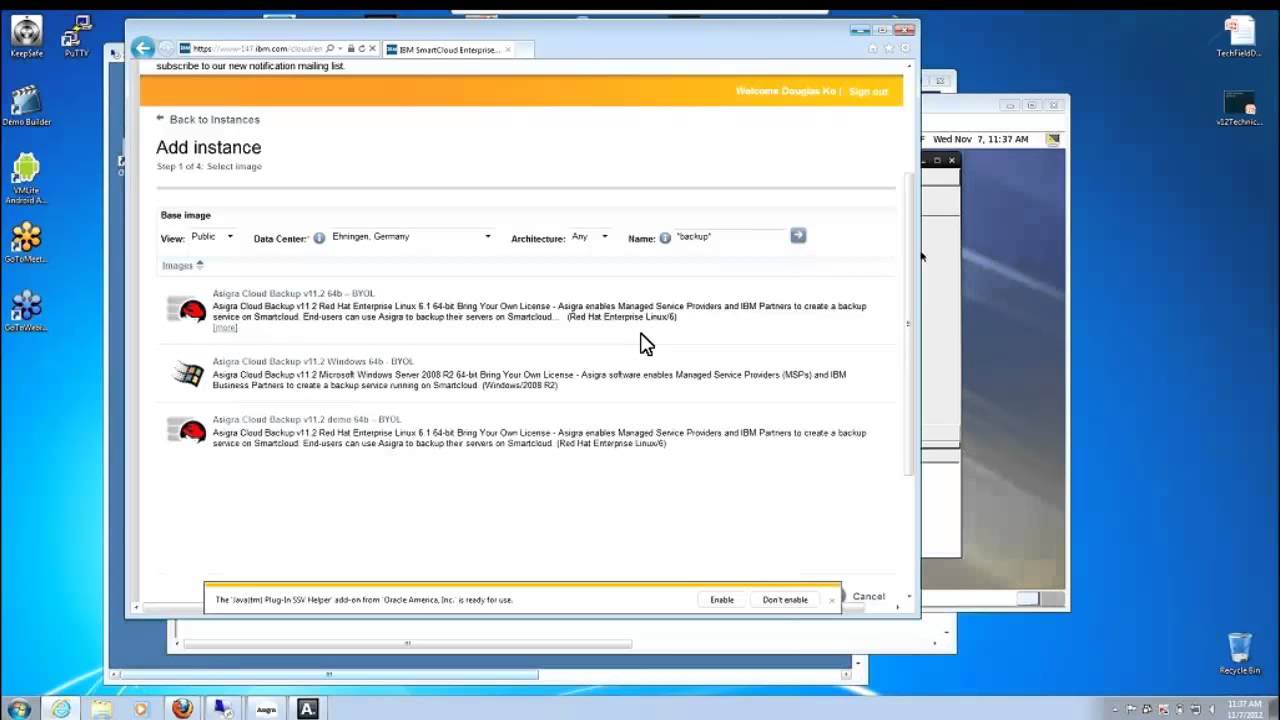Open browser Home icon

point(873,48)
